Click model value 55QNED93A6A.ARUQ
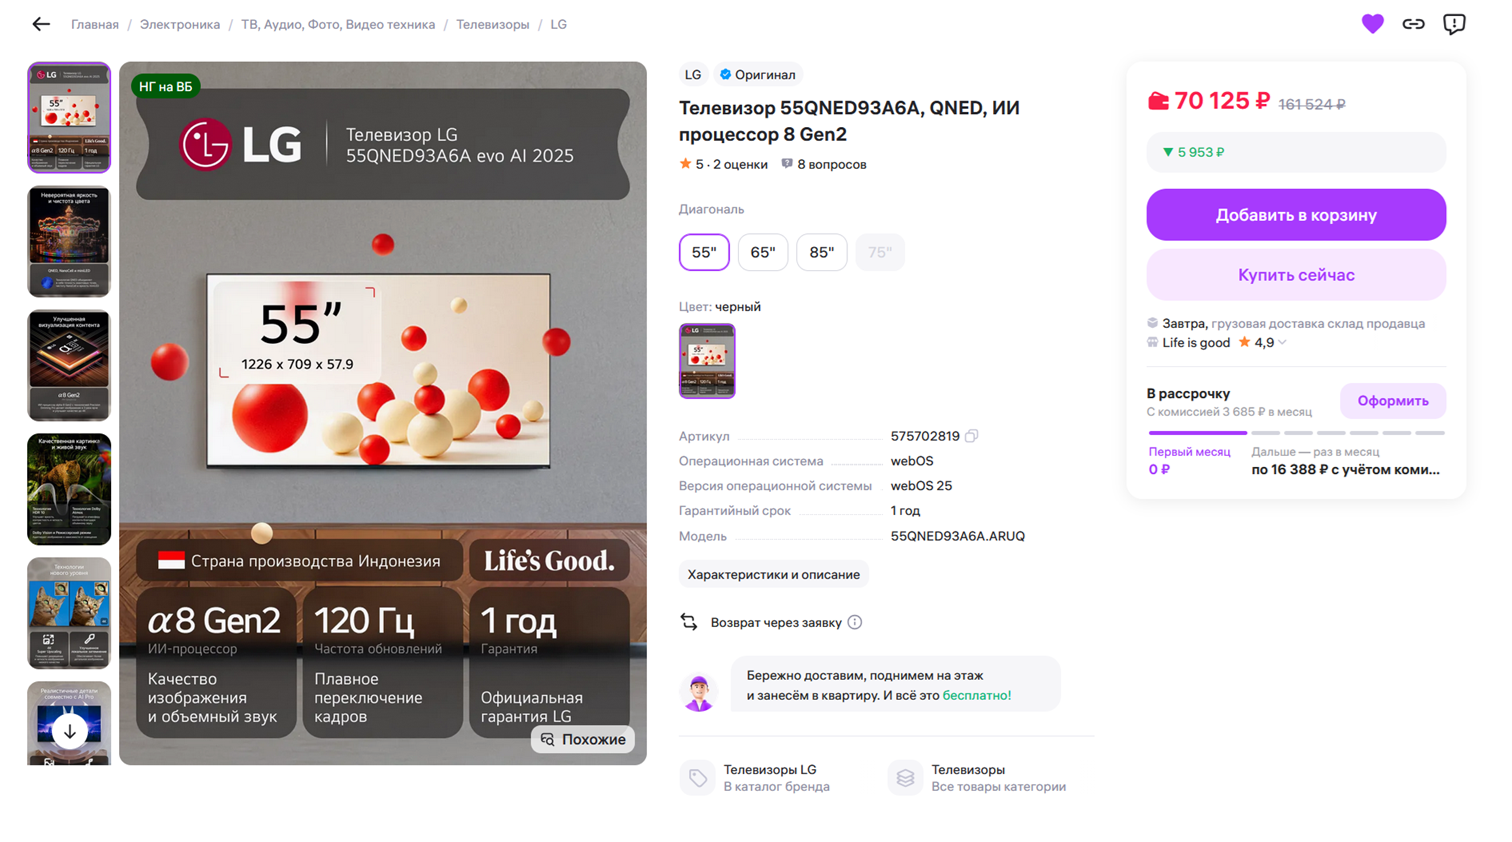 point(958,536)
